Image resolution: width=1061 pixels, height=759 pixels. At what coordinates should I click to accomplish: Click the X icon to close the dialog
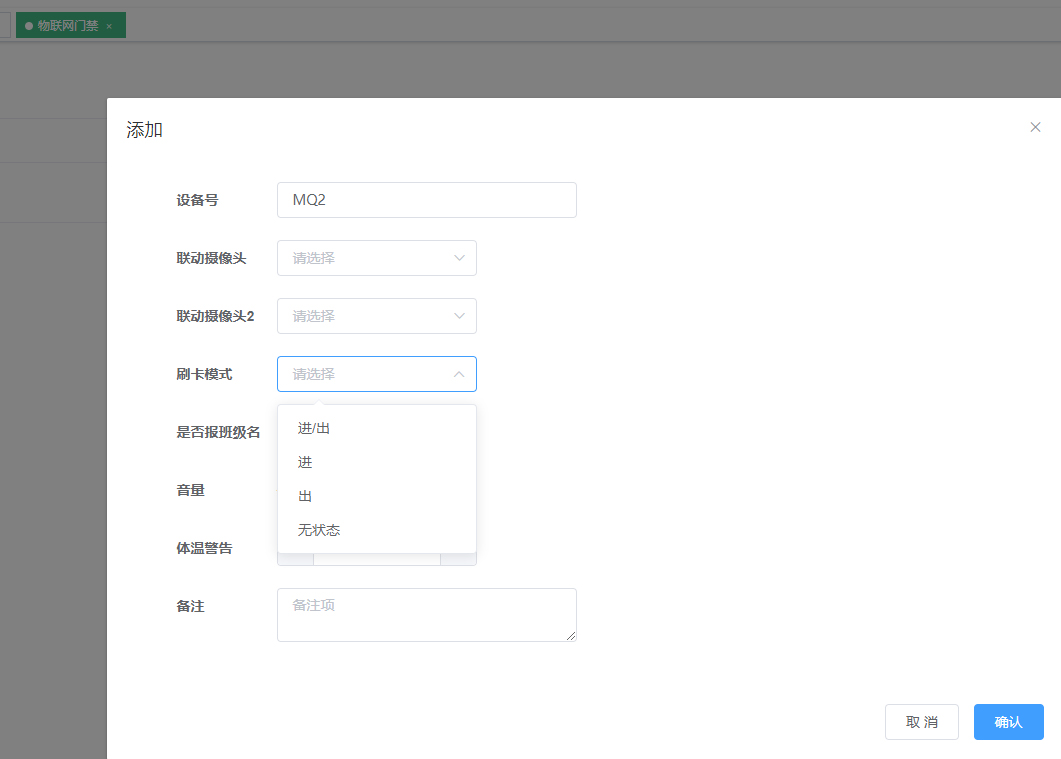pyautogui.click(x=1035, y=127)
